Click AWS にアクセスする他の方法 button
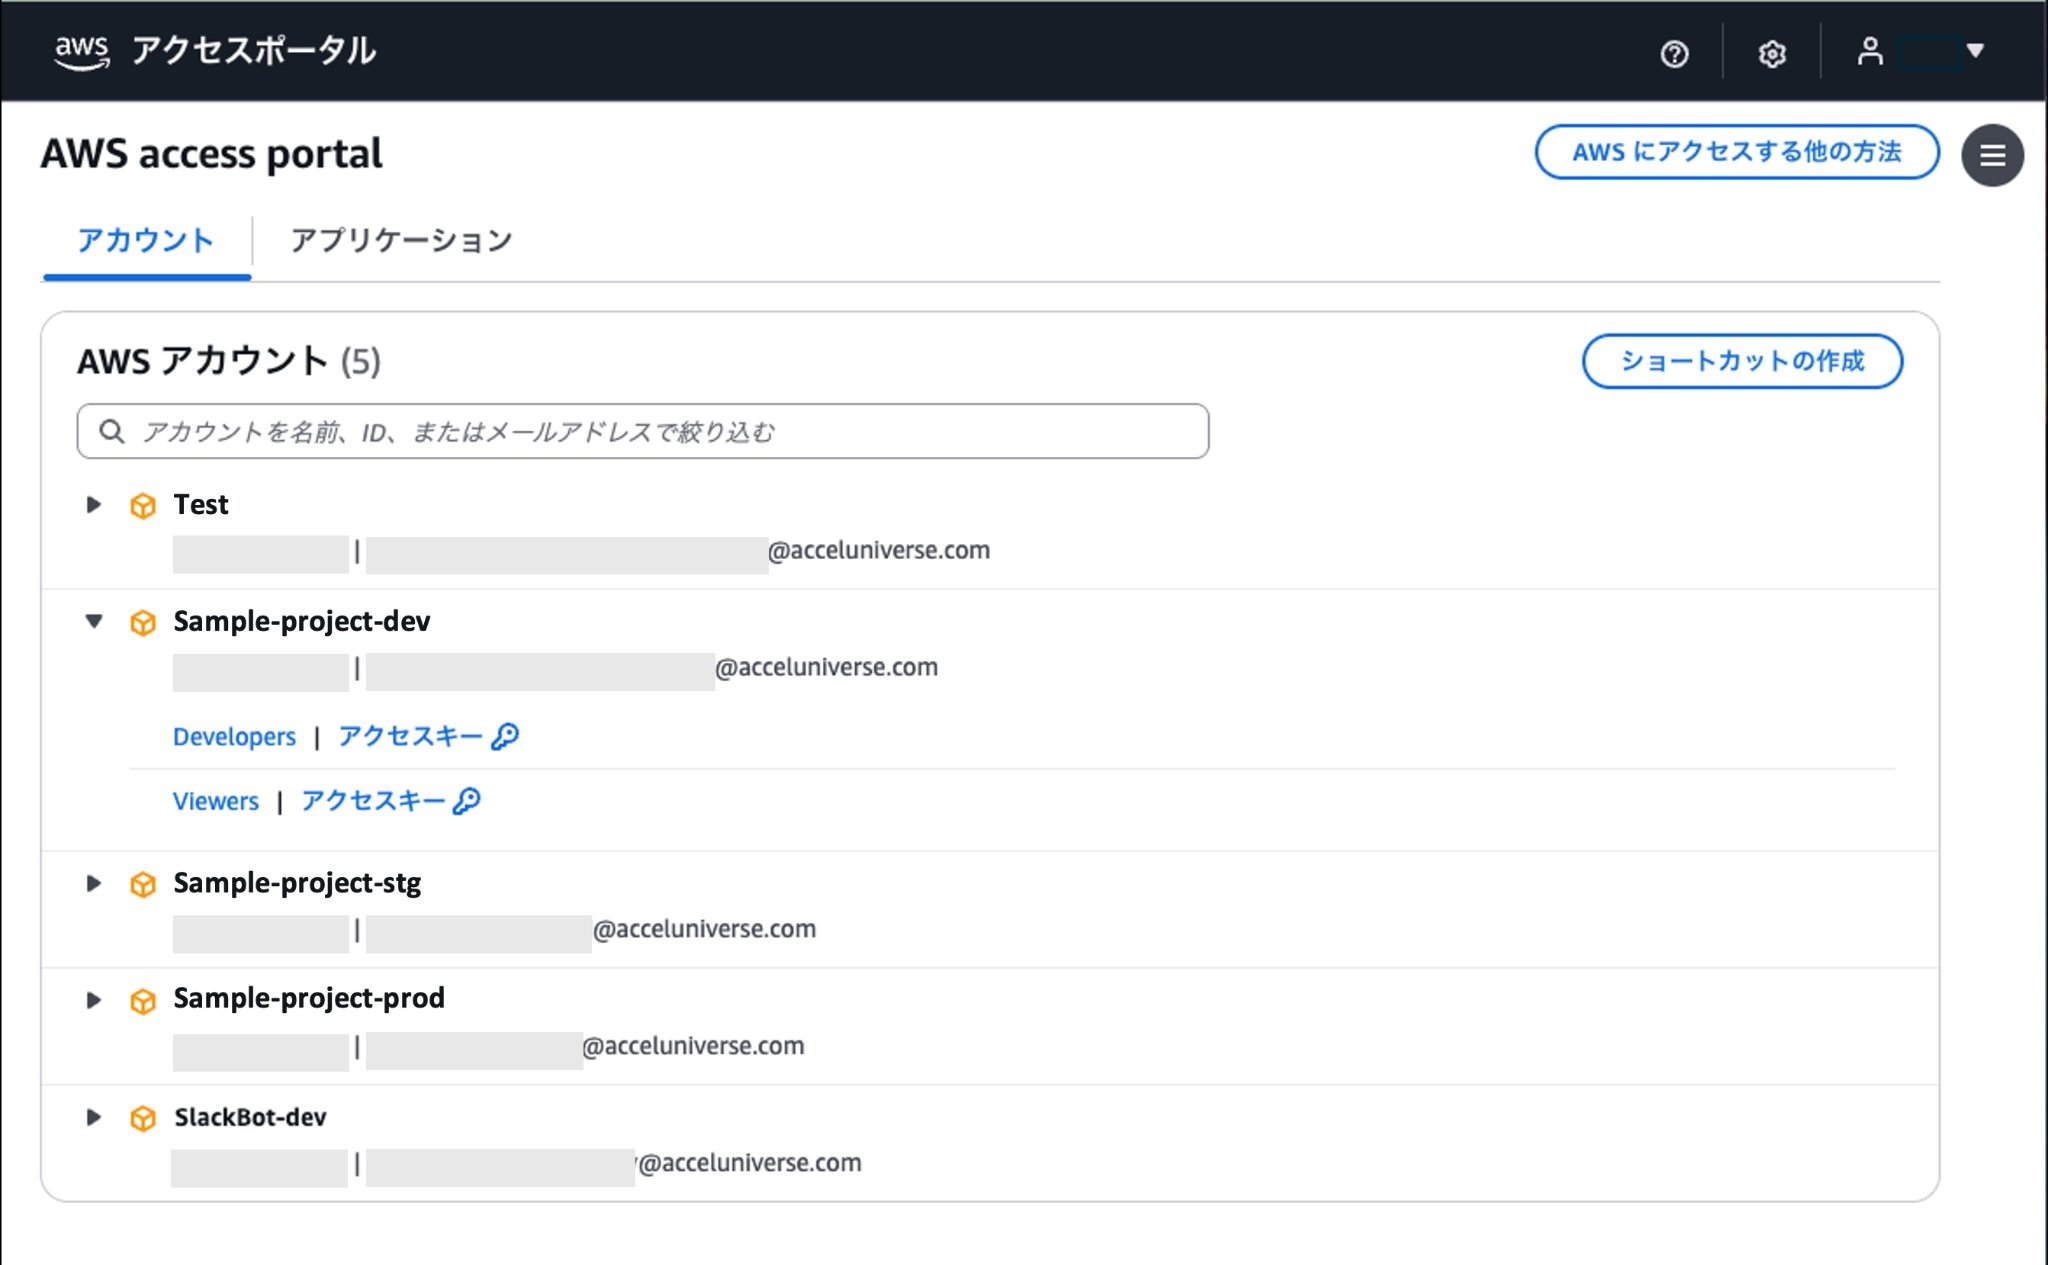2048x1265 pixels. [x=1737, y=152]
